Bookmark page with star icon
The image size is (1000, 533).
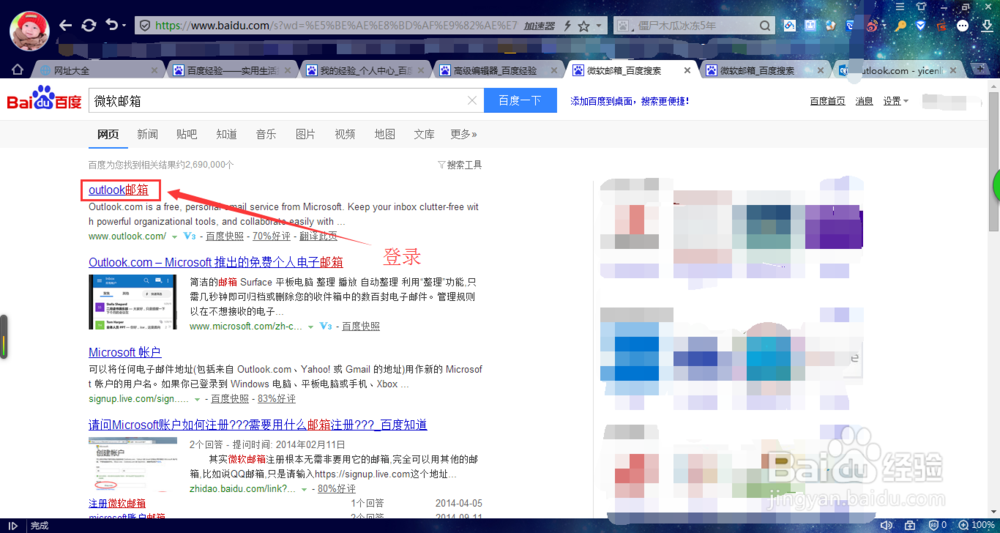(583, 26)
